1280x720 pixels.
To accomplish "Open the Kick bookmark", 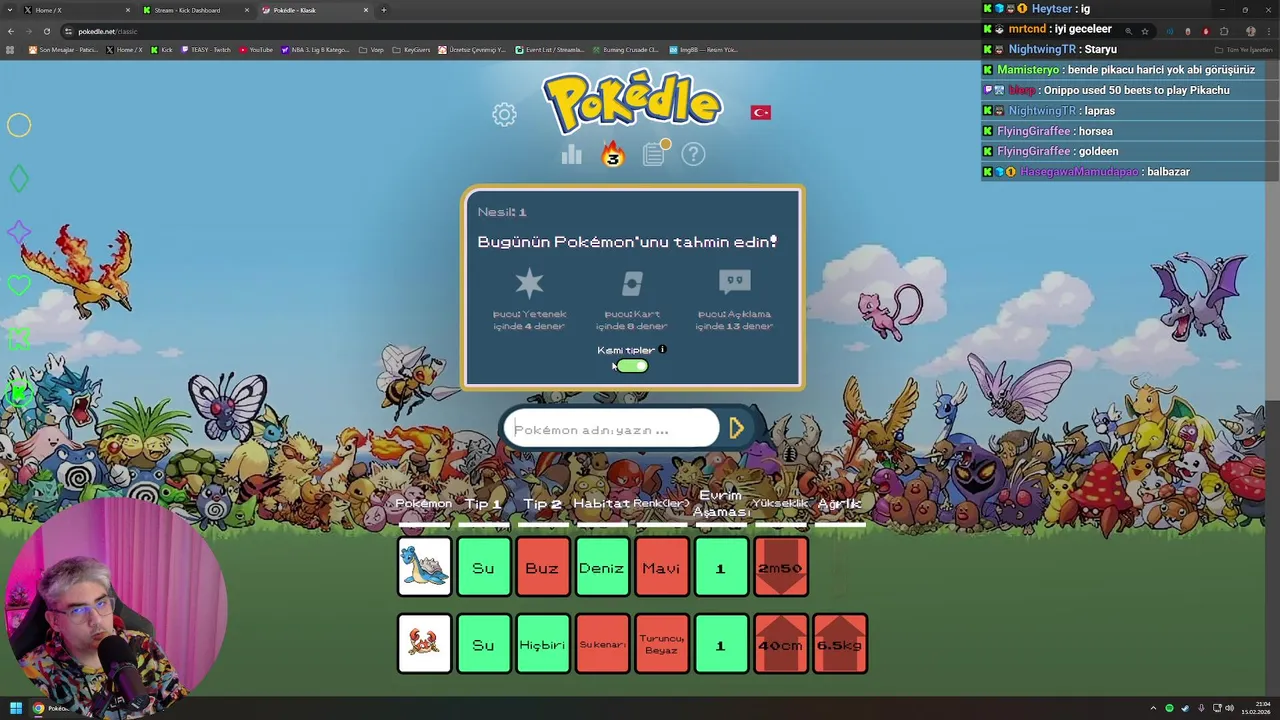I will pyautogui.click(x=162, y=50).
